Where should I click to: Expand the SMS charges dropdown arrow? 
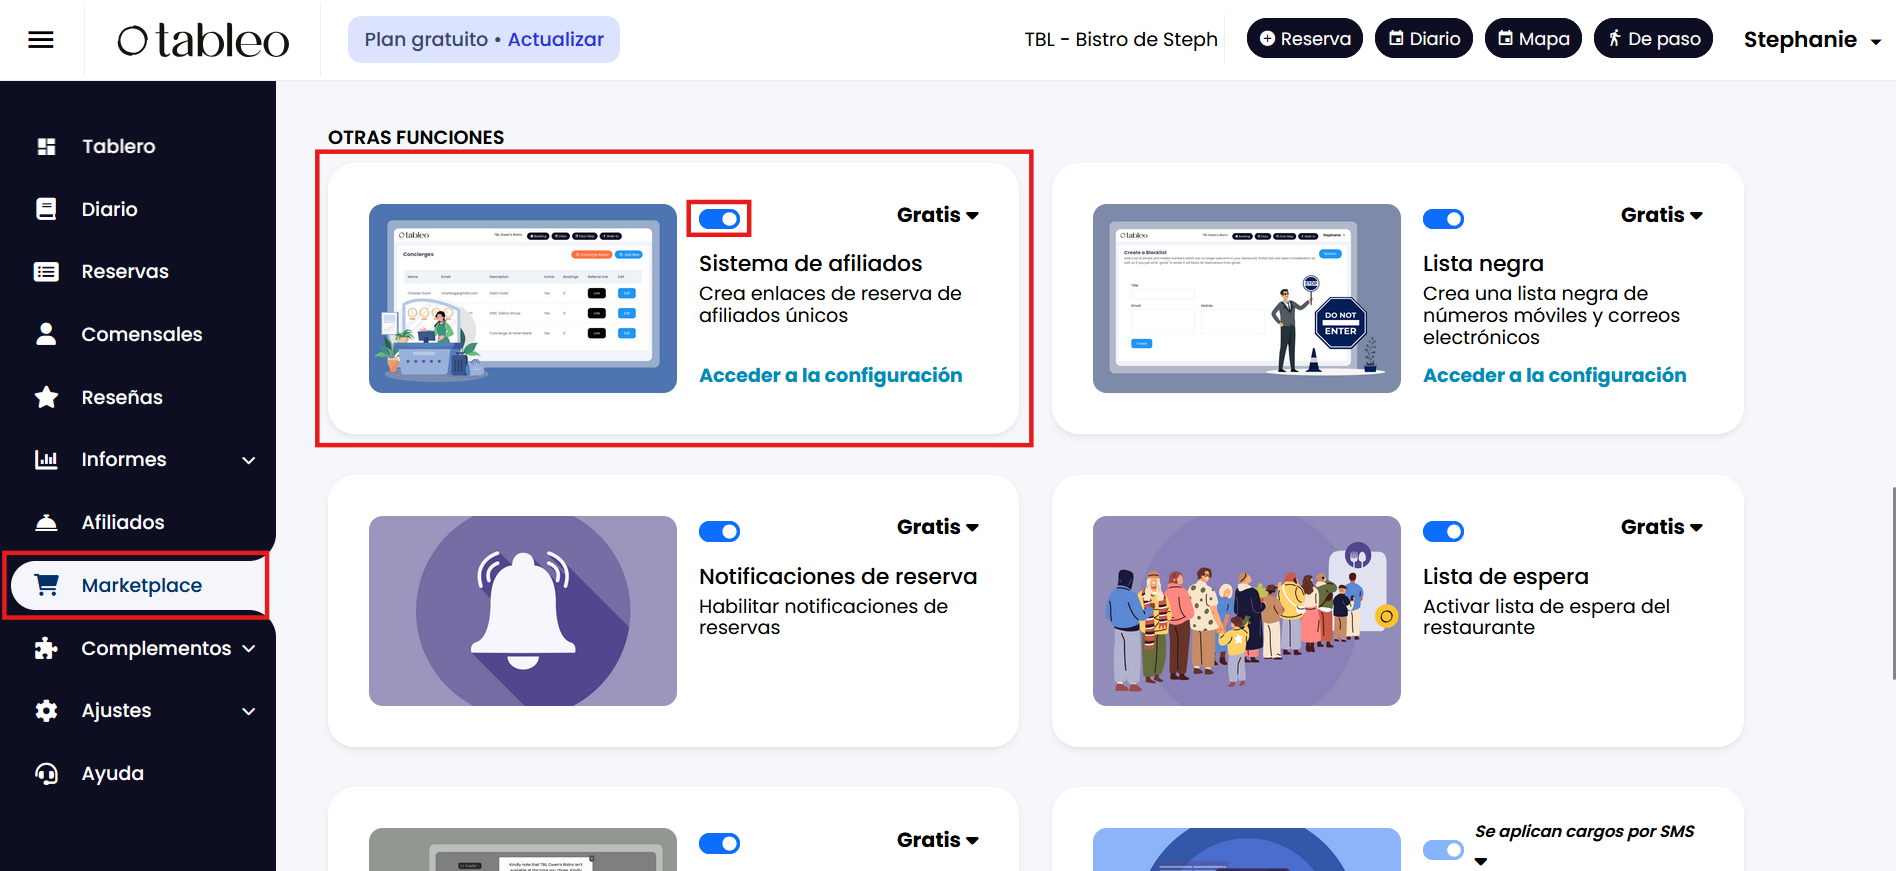[x=1481, y=861]
